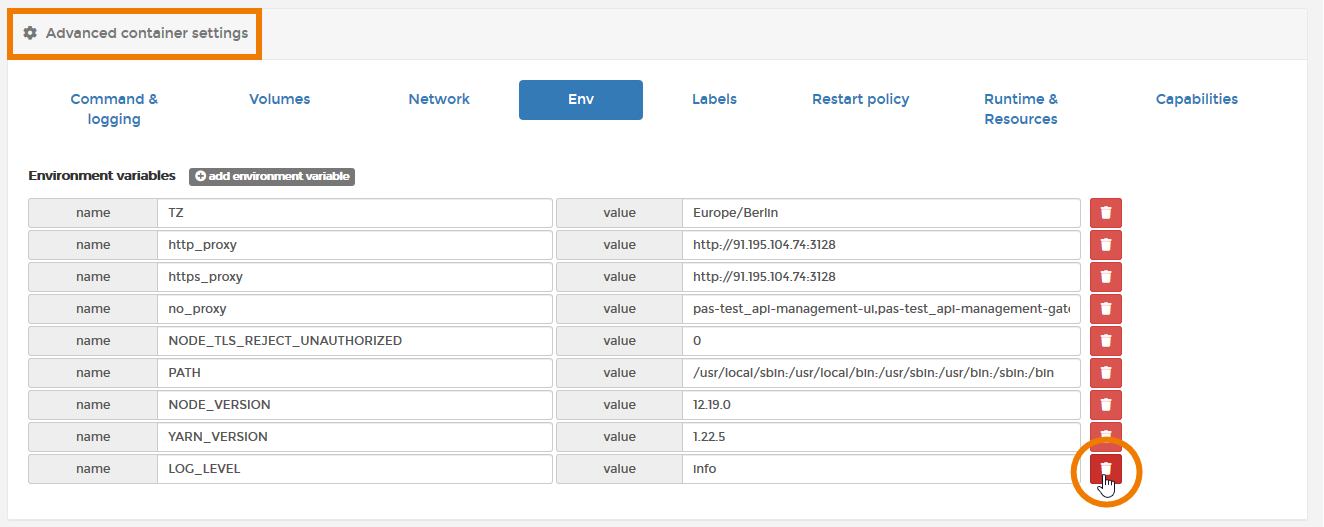Delete the NODE_TLS_REJECT_UNAUTHORIZED variable
The height and width of the screenshot is (527, 1324).
[1105, 341]
